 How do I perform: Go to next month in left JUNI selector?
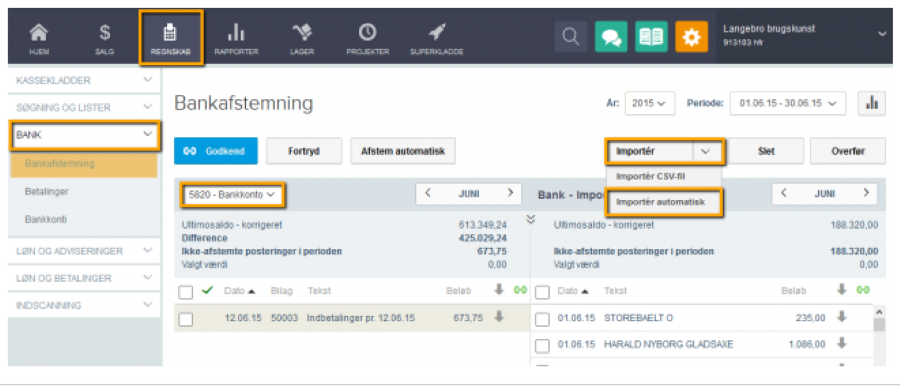pos(510,194)
